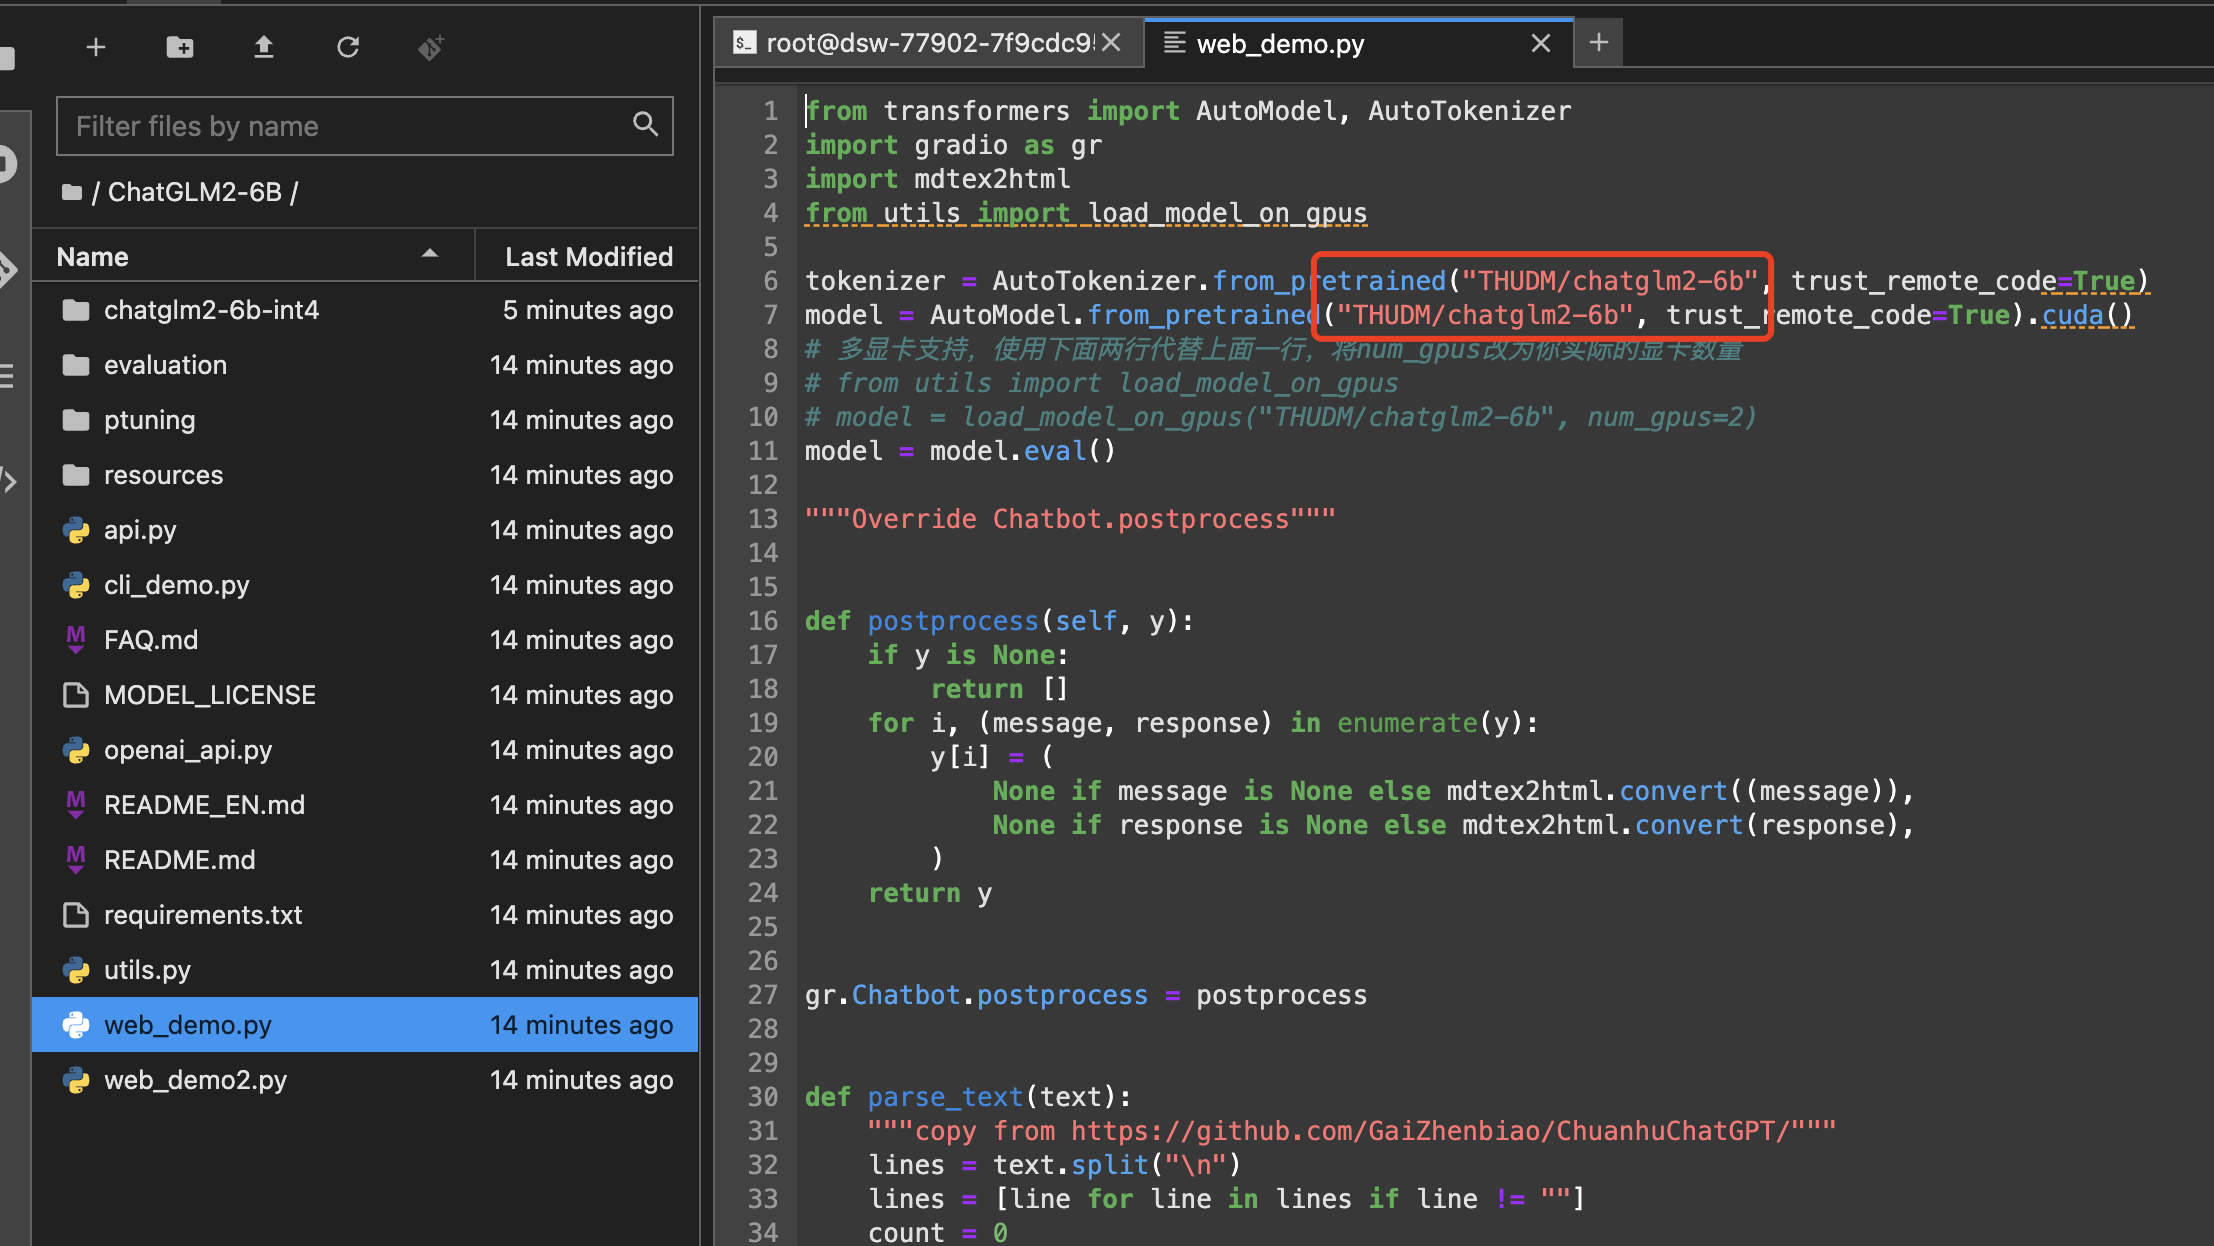The image size is (2214, 1246).
Task: Click the git clone toolbar icon
Action: (431, 47)
